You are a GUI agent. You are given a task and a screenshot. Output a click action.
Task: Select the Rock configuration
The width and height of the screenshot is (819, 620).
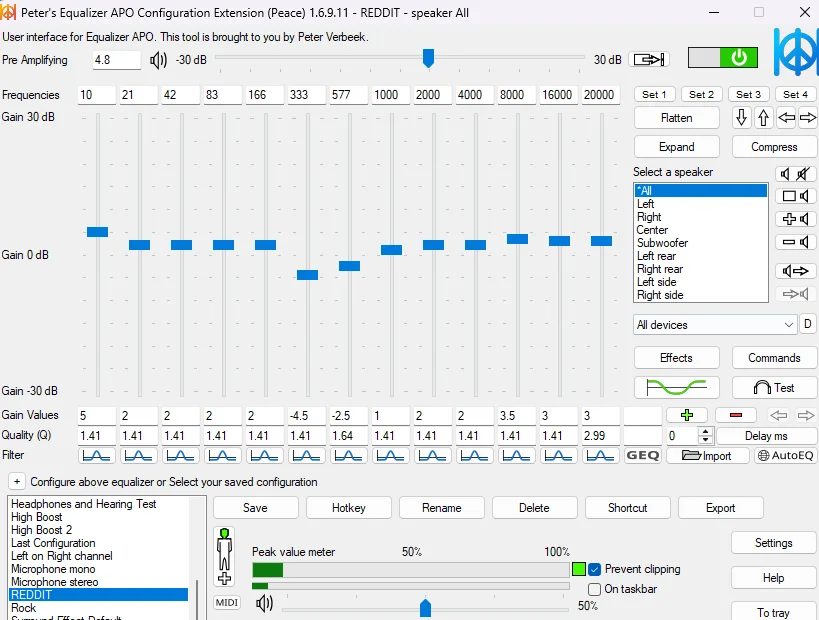[x=98, y=608]
